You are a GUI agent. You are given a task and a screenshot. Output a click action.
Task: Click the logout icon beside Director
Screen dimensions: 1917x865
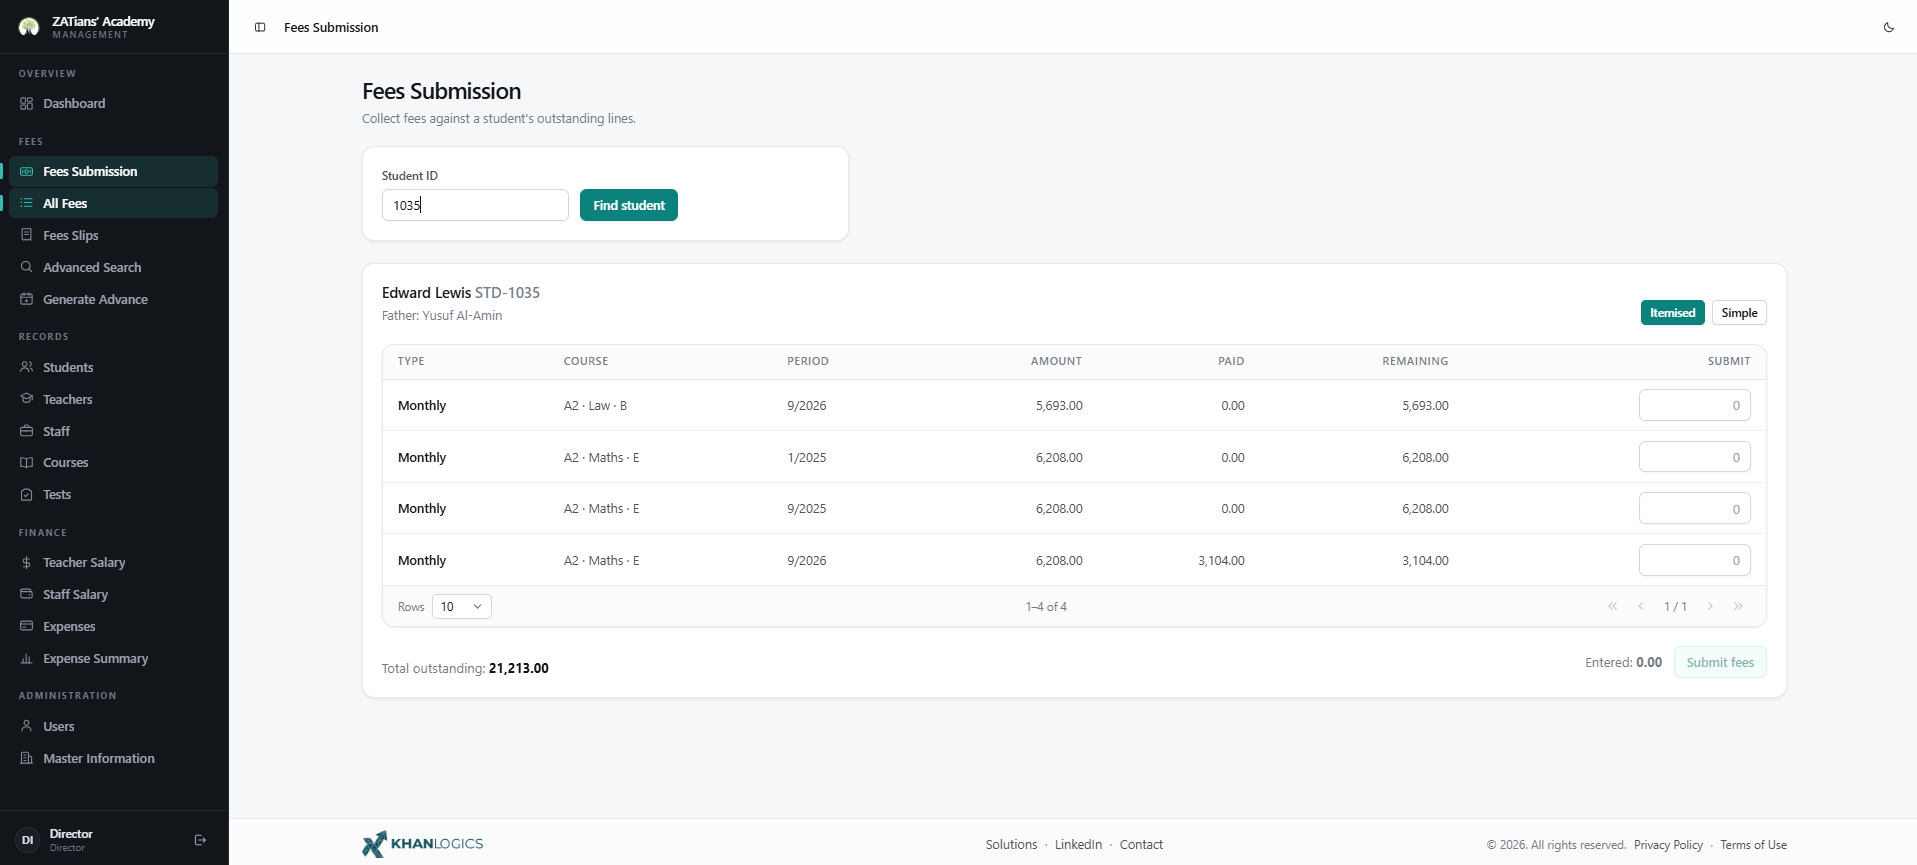(200, 840)
